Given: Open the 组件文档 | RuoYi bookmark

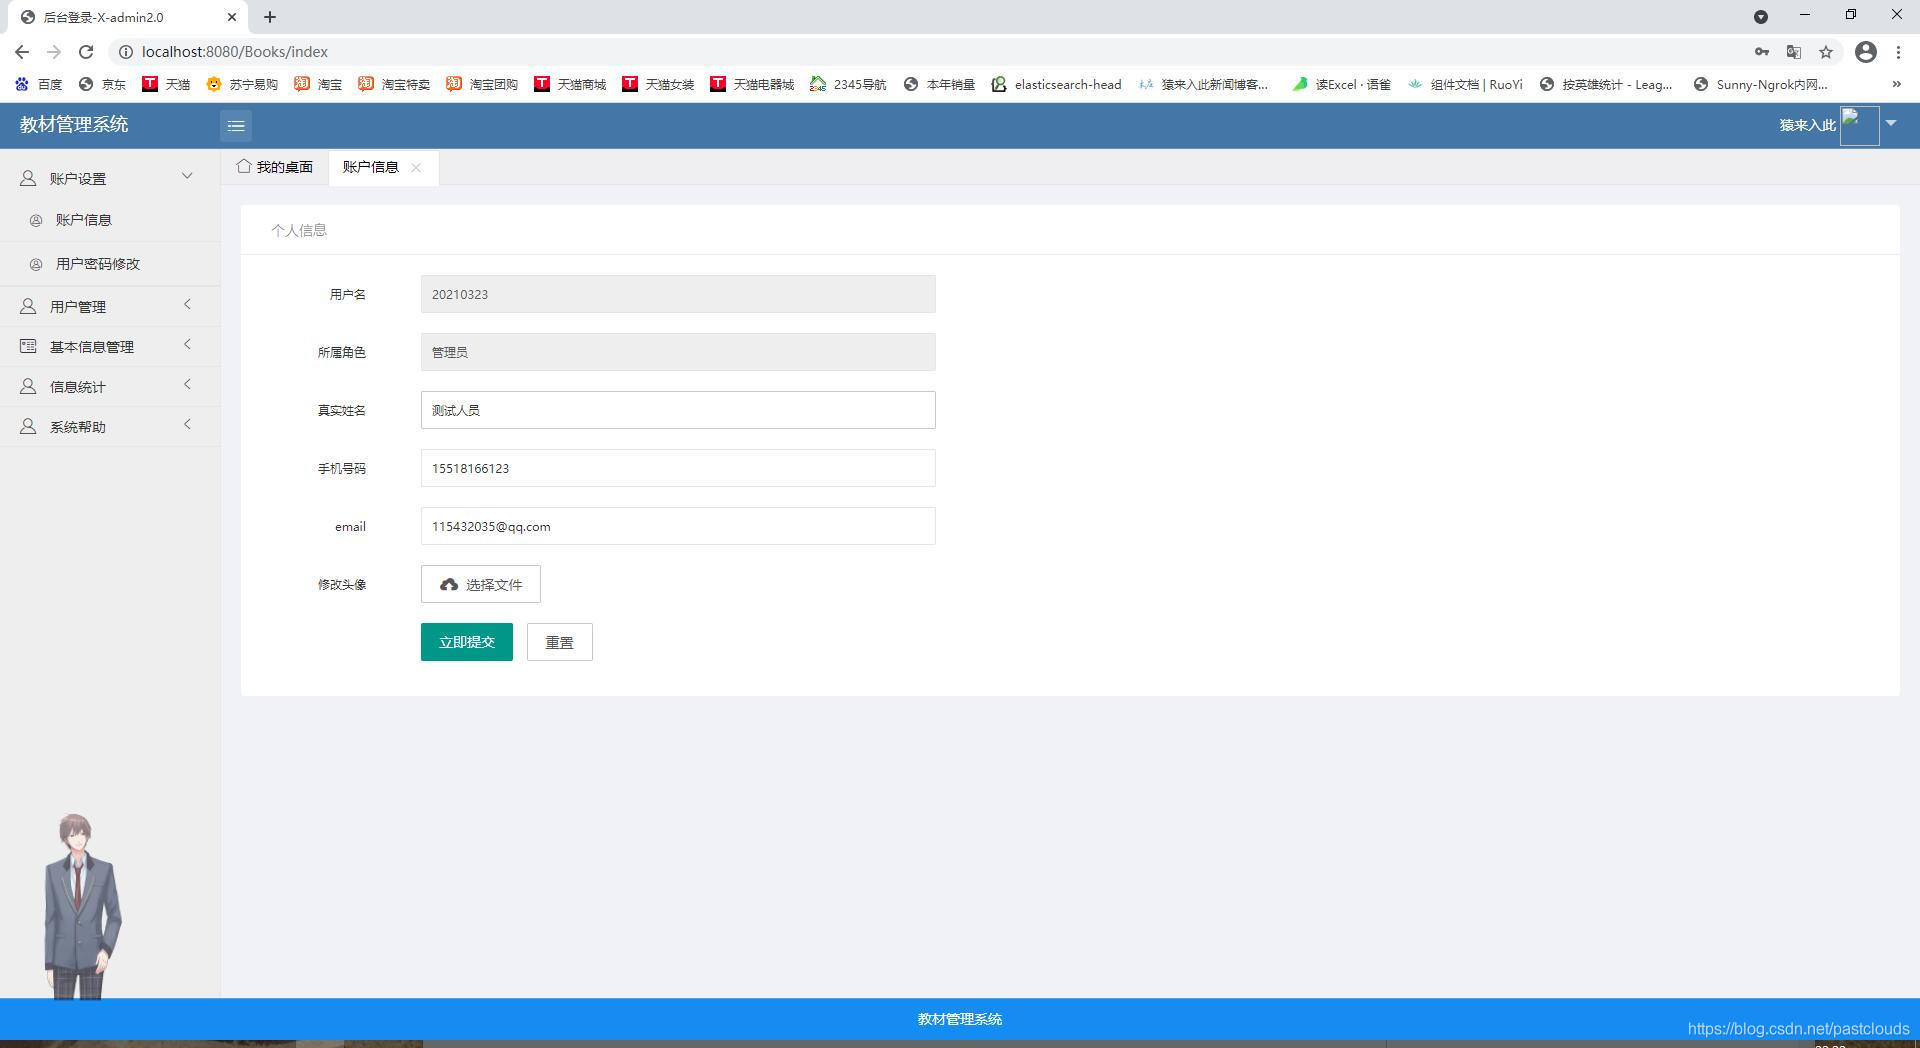Looking at the screenshot, I should pyautogui.click(x=1465, y=84).
